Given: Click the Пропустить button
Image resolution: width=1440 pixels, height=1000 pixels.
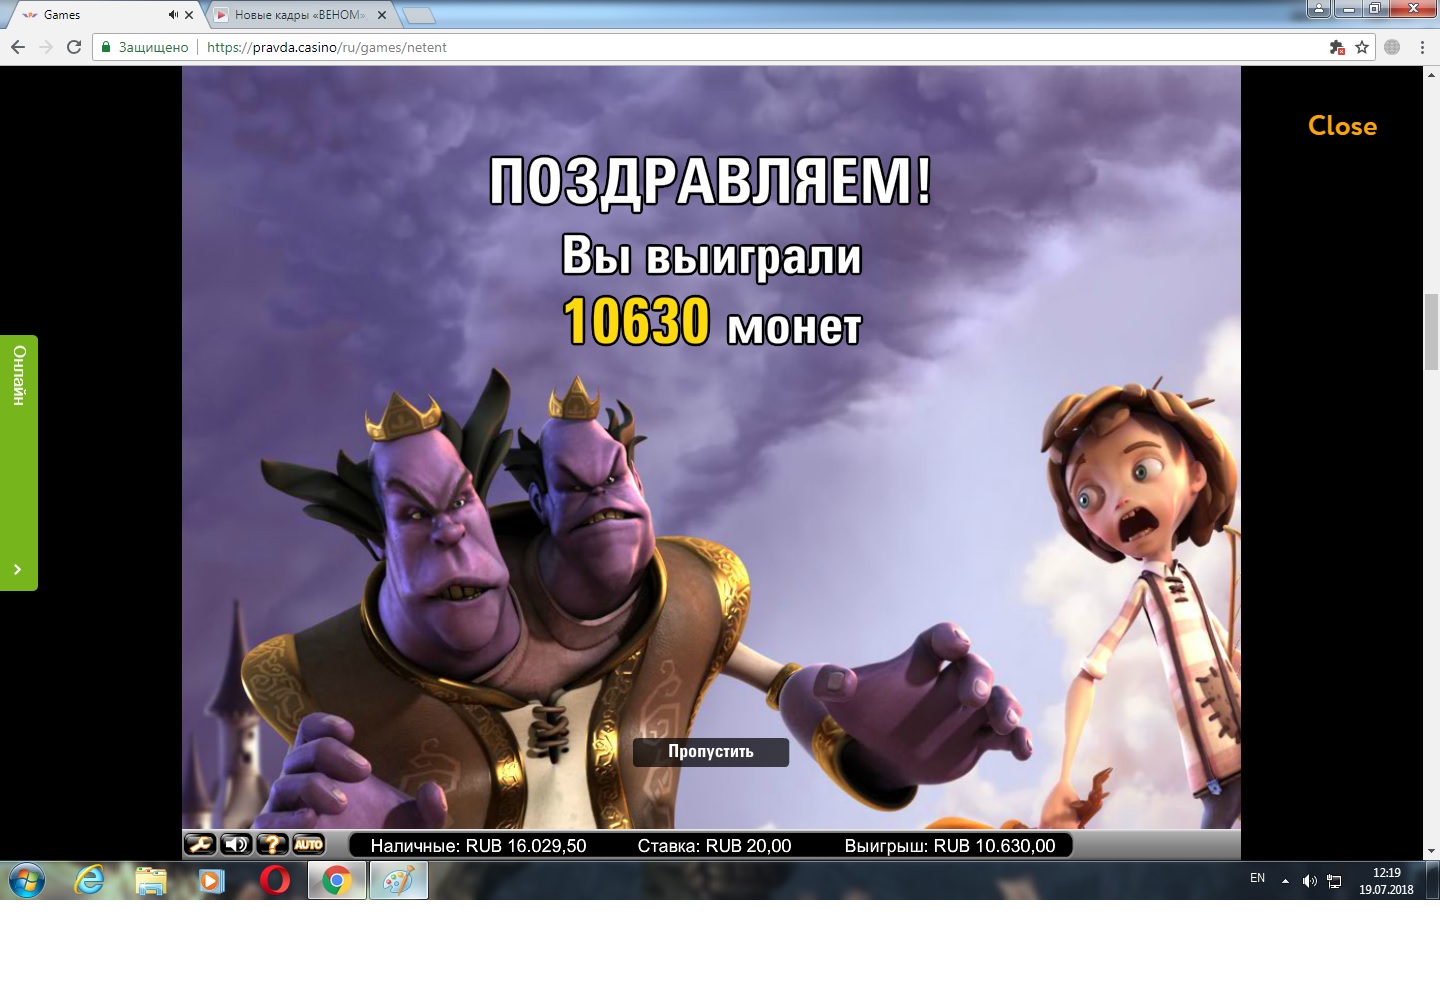Looking at the screenshot, I should click(x=711, y=752).
